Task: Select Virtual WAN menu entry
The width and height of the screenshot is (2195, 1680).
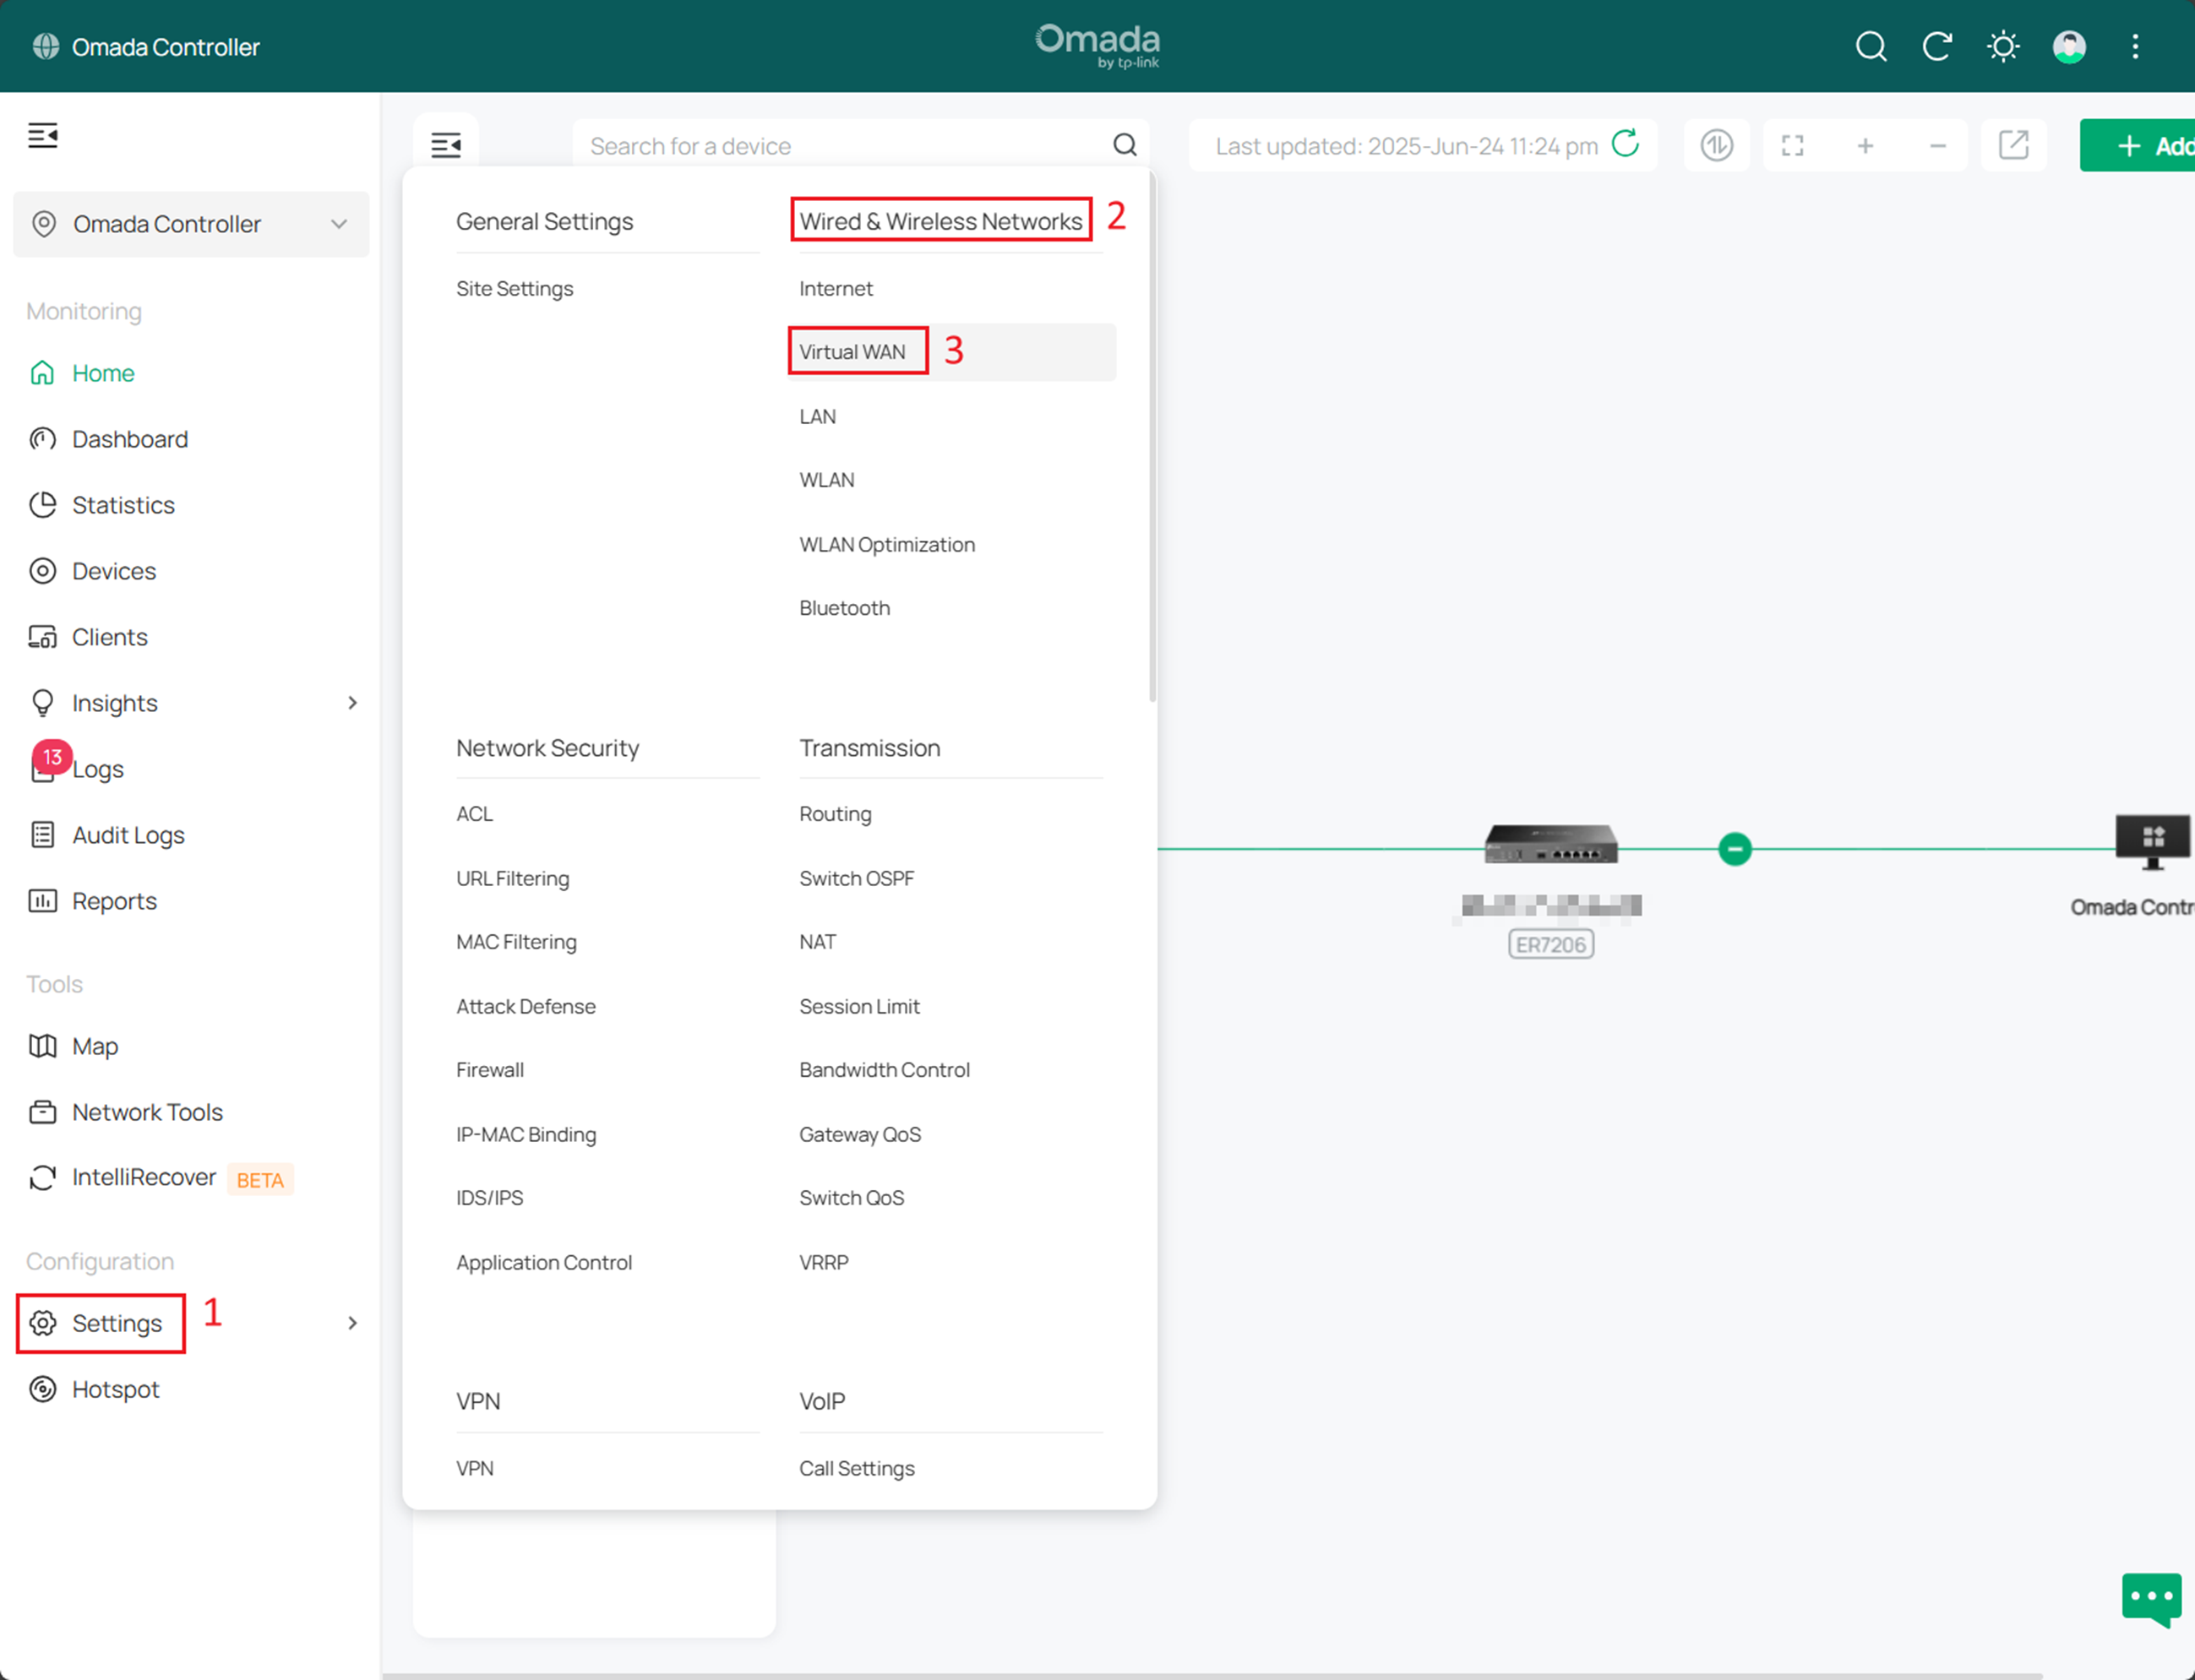Action: [x=852, y=352]
